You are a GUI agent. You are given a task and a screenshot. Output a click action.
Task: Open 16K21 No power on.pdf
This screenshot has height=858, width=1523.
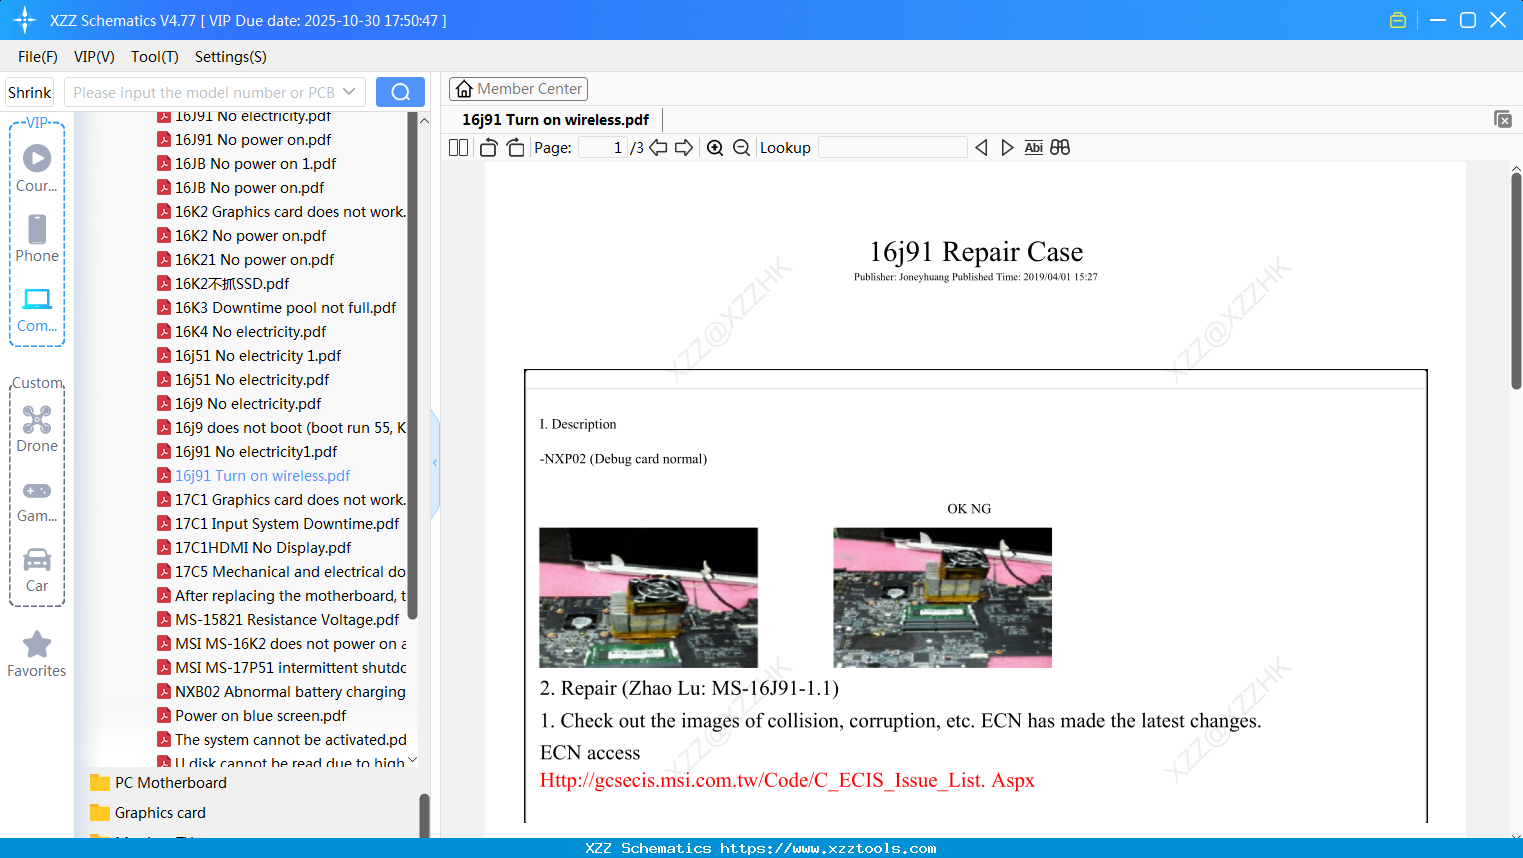coord(254,260)
